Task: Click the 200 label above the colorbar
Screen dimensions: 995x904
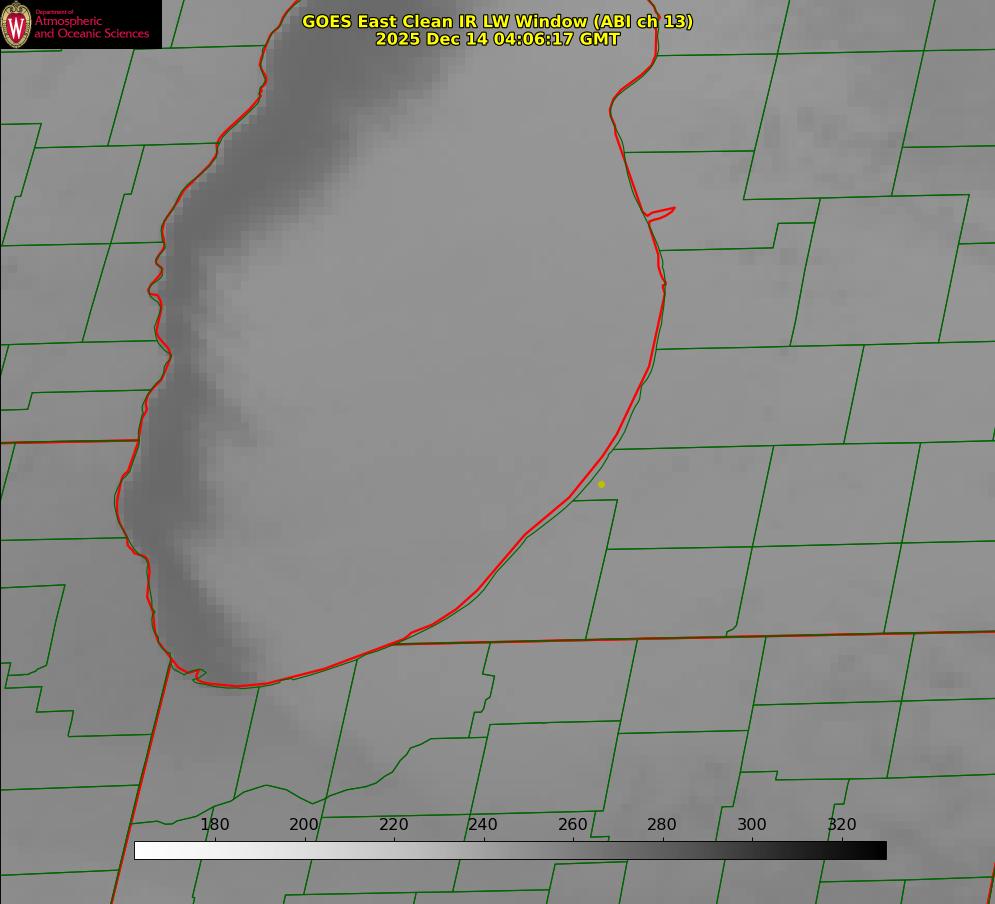Action: [304, 824]
